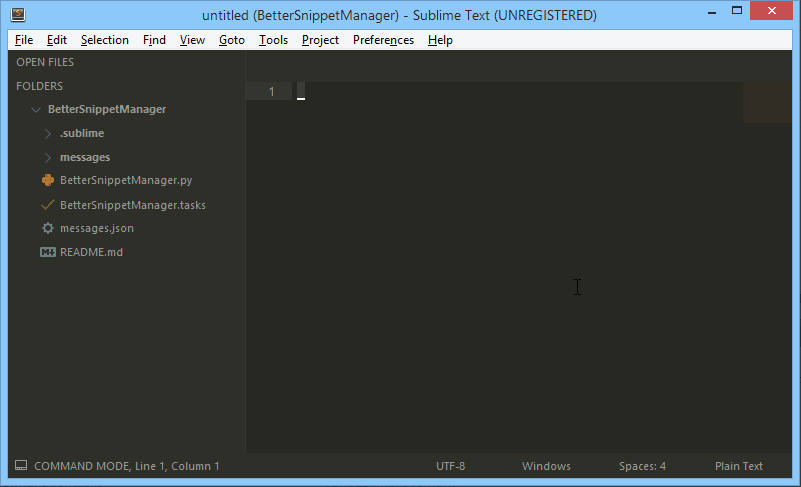The image size is (801, 487).
Task: Click COMMAND MODE, Line 1, Column 1 status text
Action: [127, 466]
